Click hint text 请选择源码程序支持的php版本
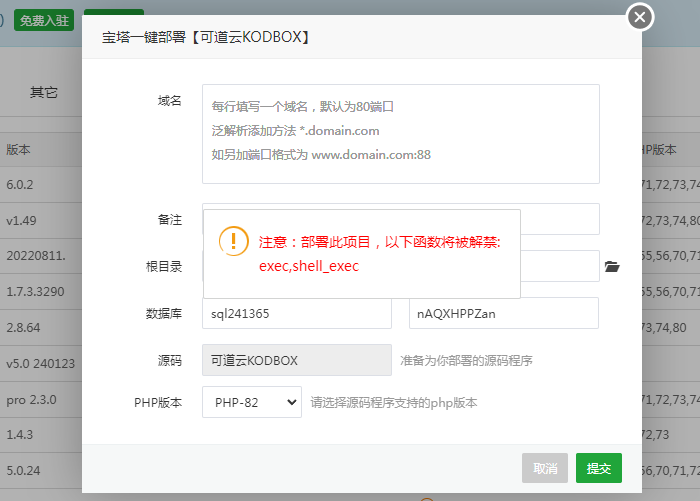 point(394,403)
